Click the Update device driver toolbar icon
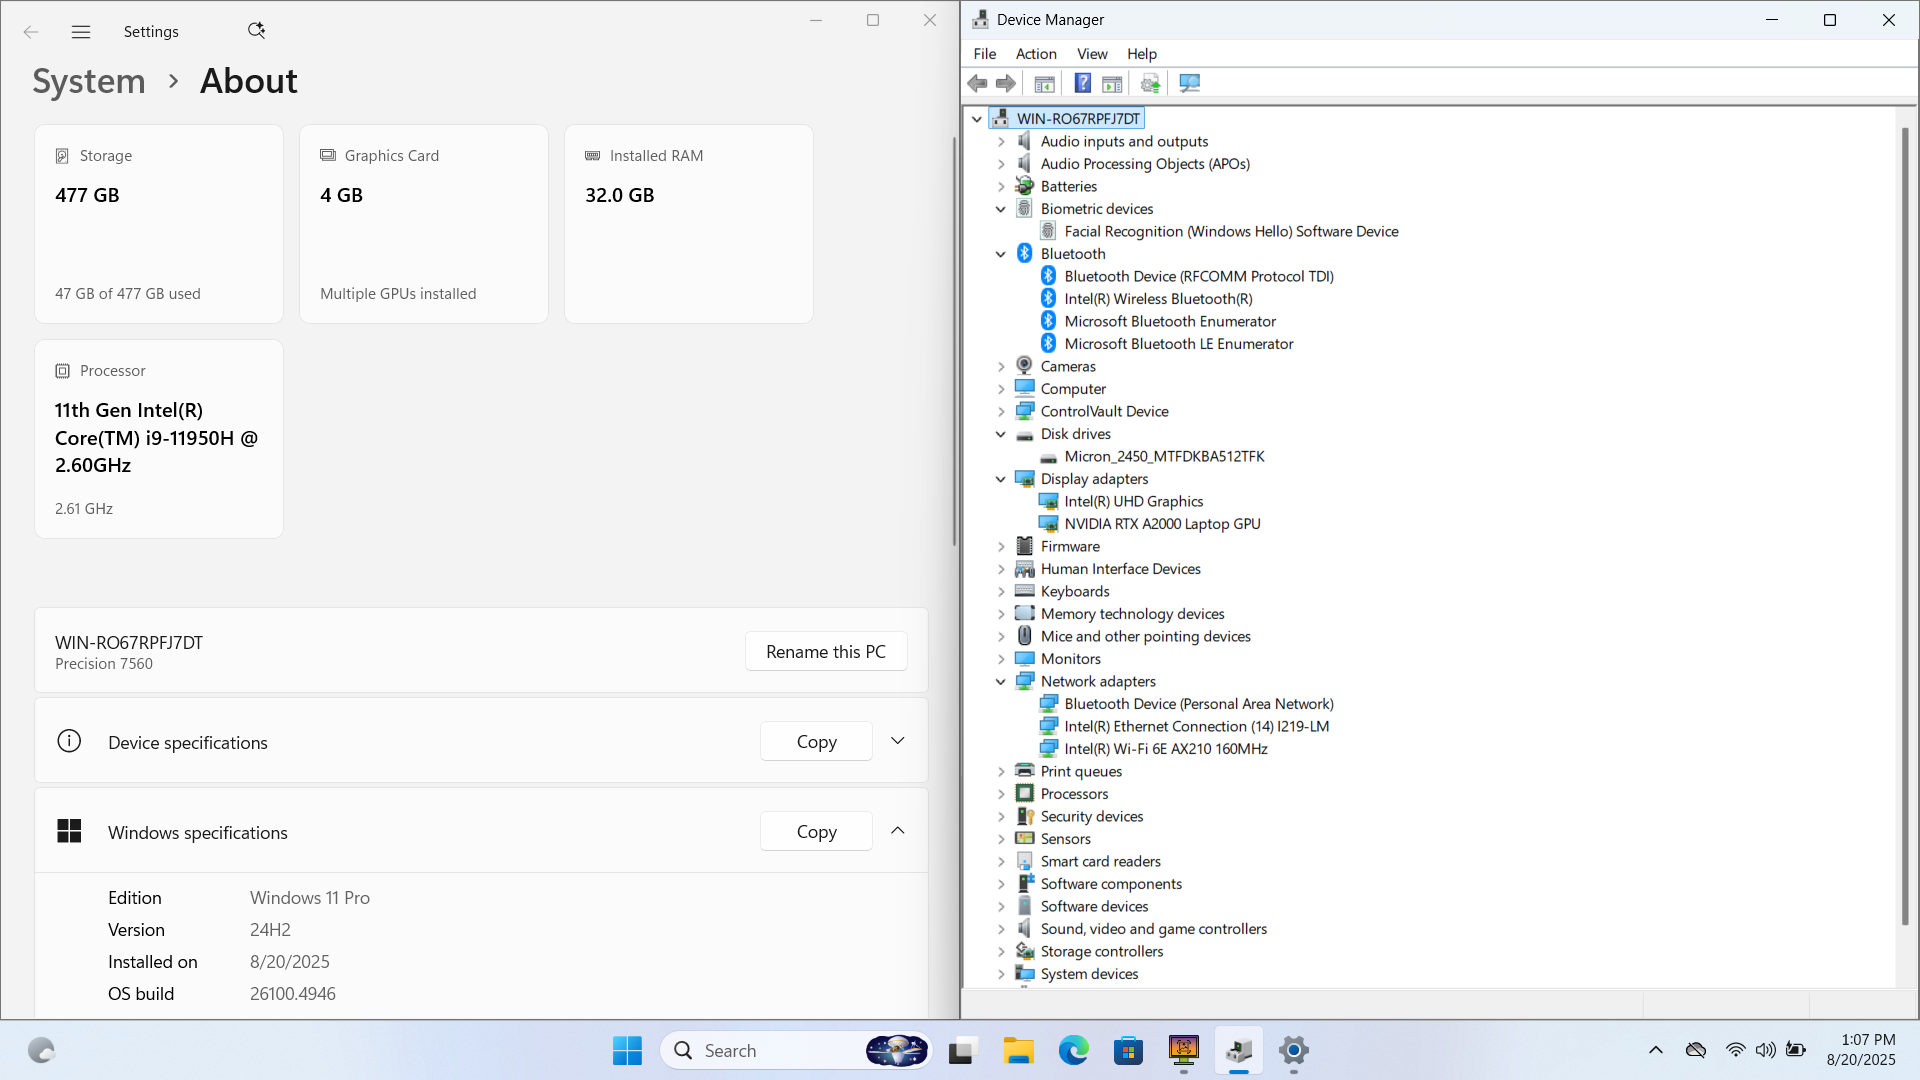This screenshot has height=1080, width=1920. coord(1150,84)
